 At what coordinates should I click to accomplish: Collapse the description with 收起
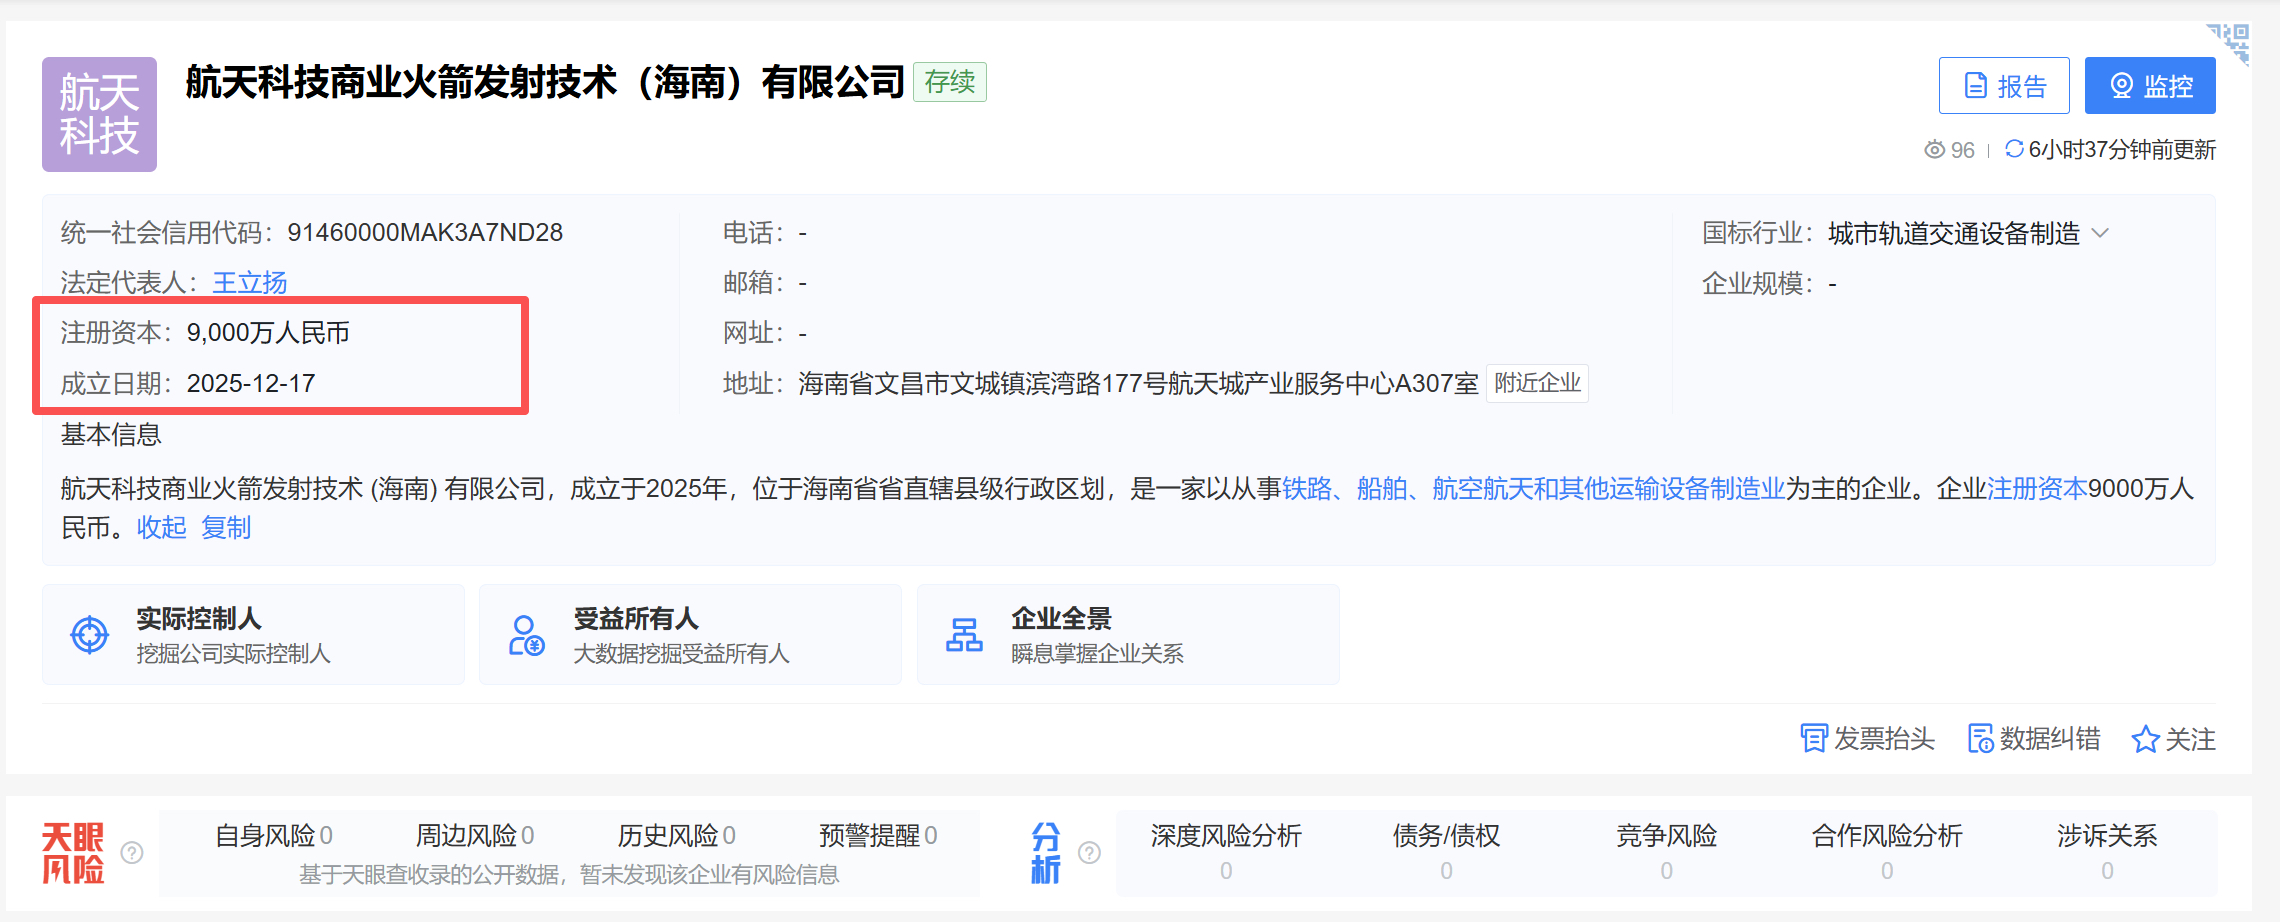[162, 527]
